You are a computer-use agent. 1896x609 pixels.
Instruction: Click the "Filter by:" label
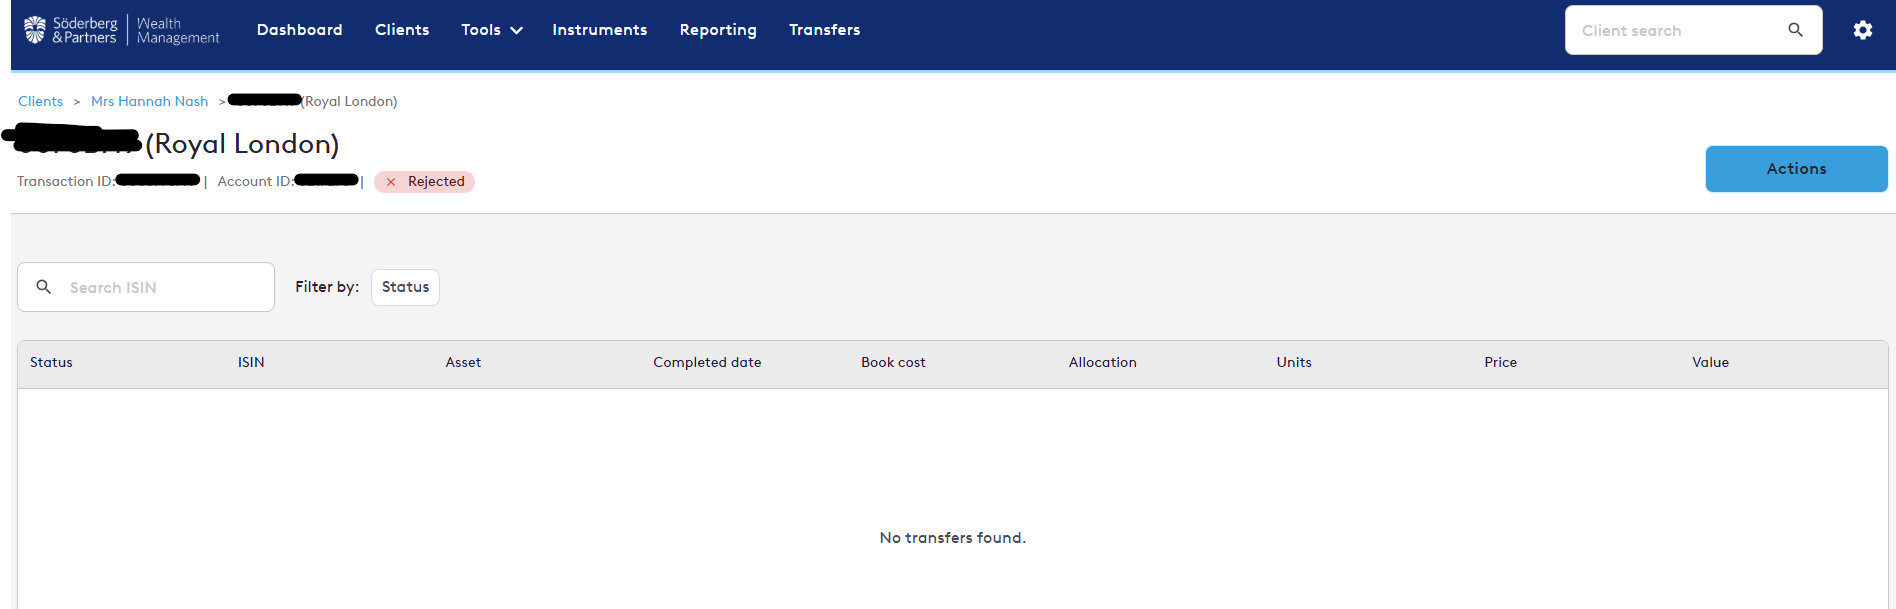(x=327, y=287)
